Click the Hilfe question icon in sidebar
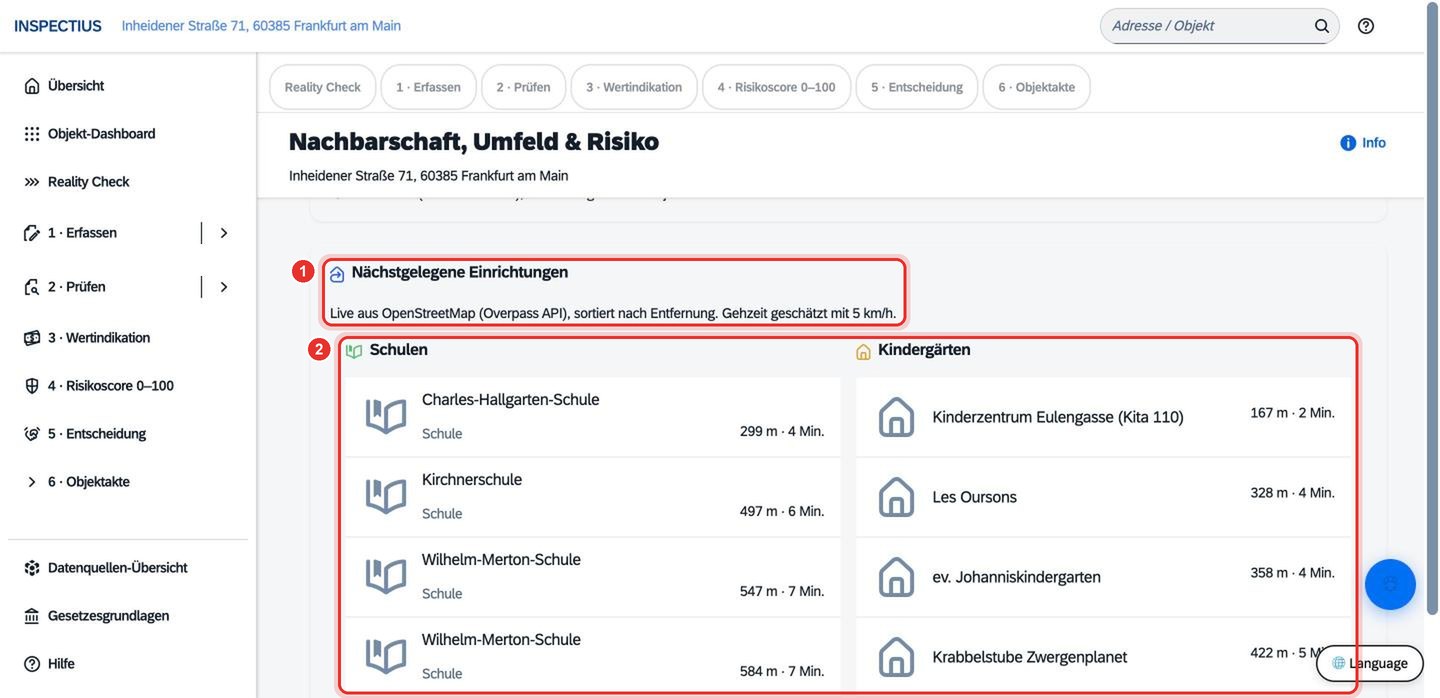1440x698 pixels. tap(32, 664)
